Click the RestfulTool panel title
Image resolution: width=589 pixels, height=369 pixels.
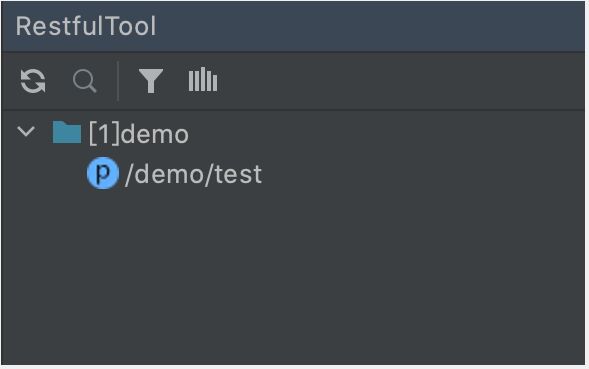point(86,26)
